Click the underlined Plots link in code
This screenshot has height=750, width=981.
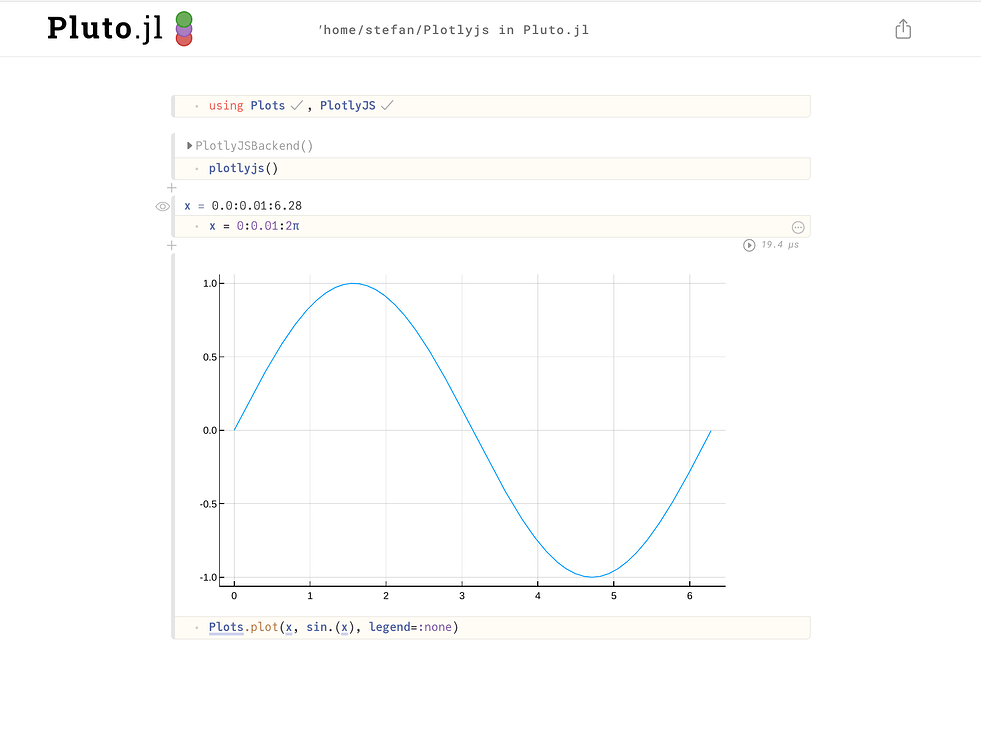[226, 627]
